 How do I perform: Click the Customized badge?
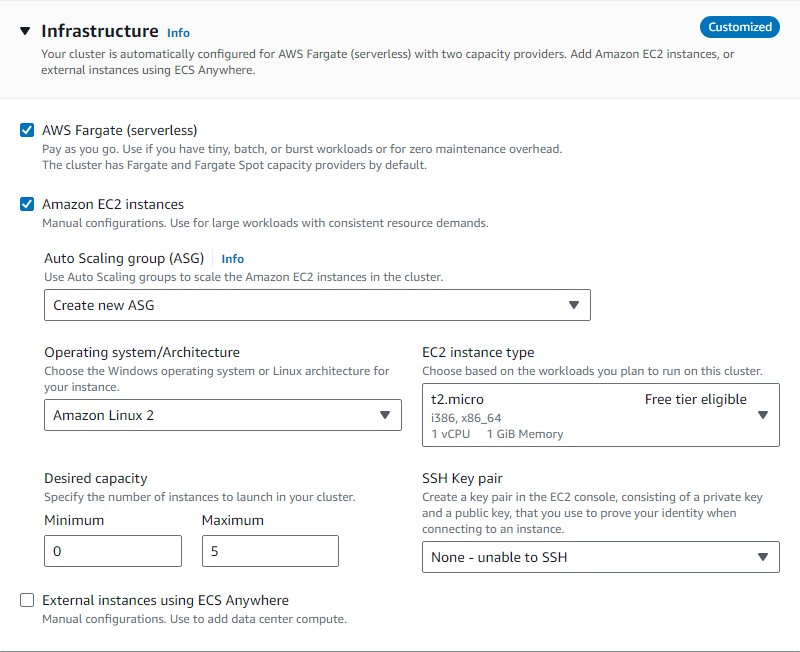pos(739,27)
